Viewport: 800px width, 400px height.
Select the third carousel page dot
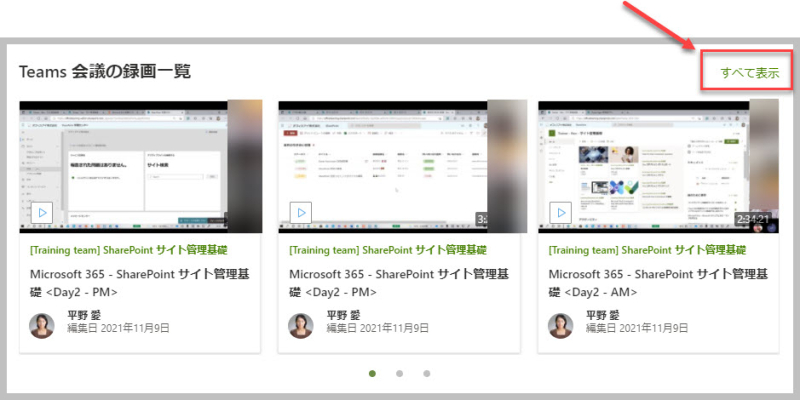click(427, 373)
